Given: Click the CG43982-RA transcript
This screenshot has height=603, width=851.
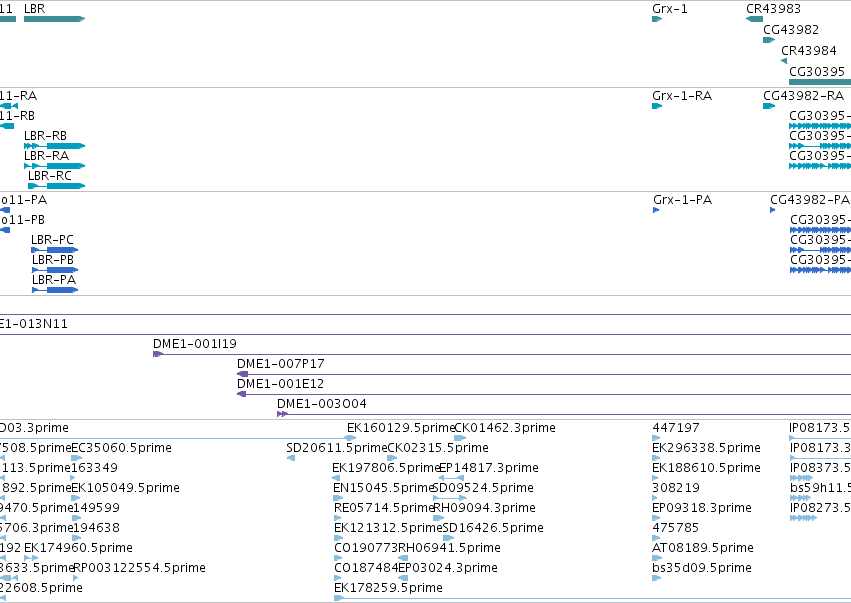Looking at the screenshot, I should coord(769,106).
